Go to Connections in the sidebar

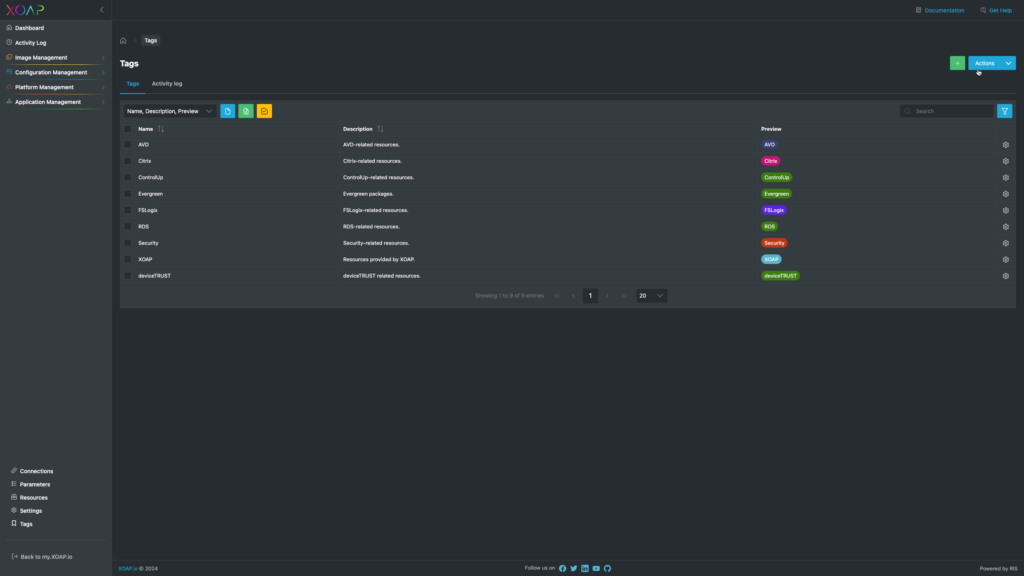36,471
